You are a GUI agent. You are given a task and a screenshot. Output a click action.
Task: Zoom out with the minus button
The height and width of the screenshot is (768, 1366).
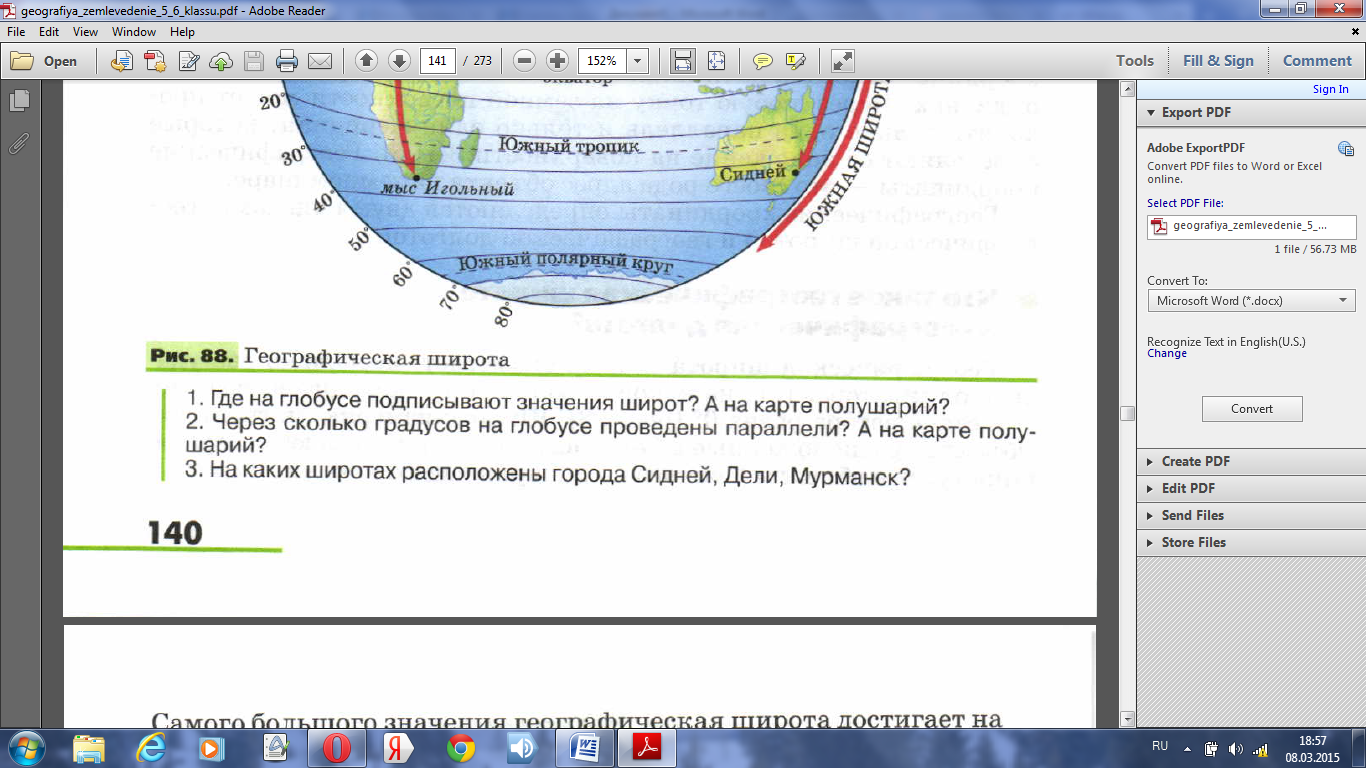(525, 61)
